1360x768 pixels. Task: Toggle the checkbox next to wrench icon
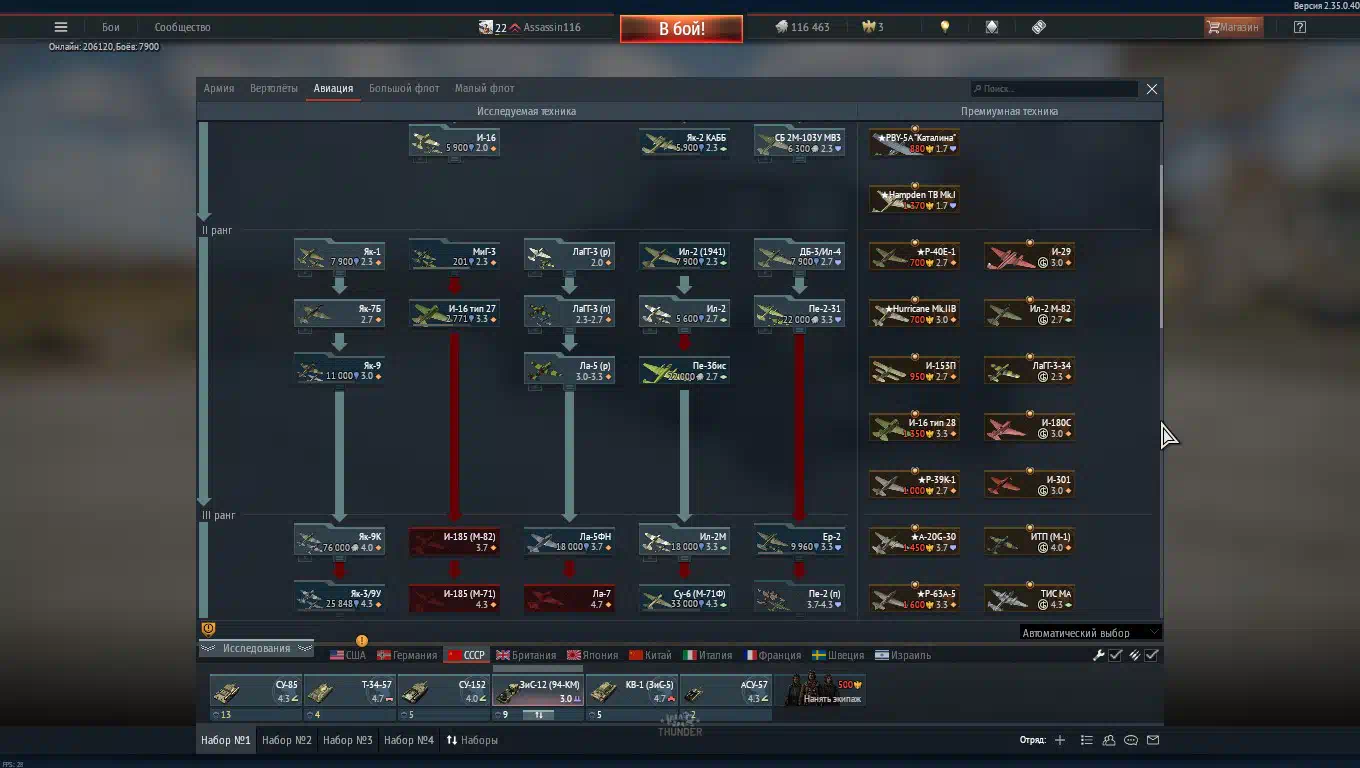coord(1116,655)
